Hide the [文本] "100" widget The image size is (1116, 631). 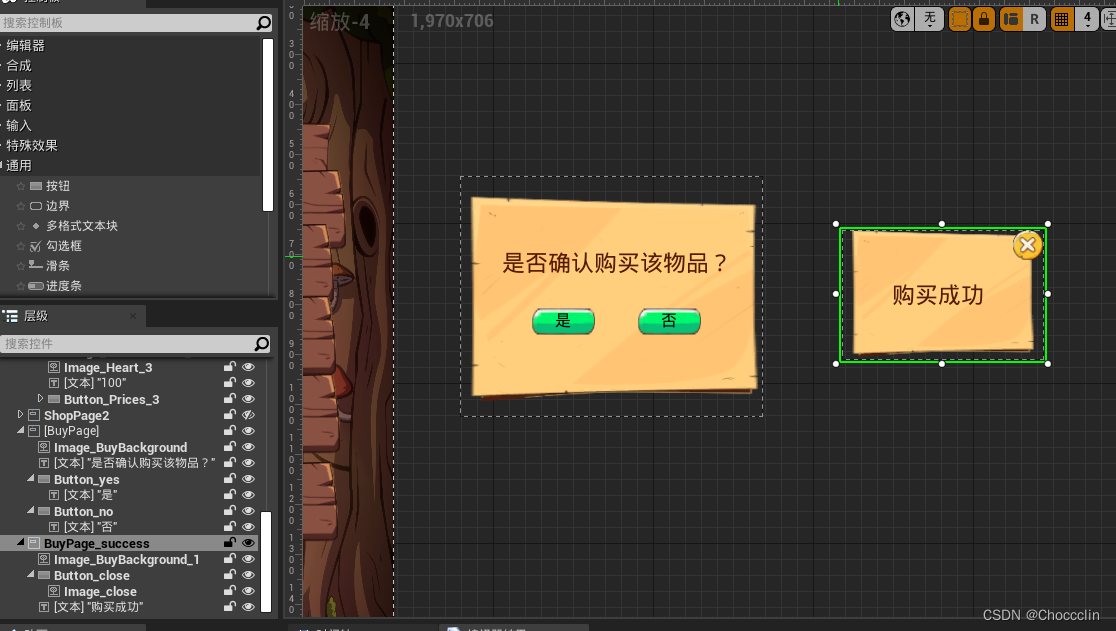(x=248, y=383)
